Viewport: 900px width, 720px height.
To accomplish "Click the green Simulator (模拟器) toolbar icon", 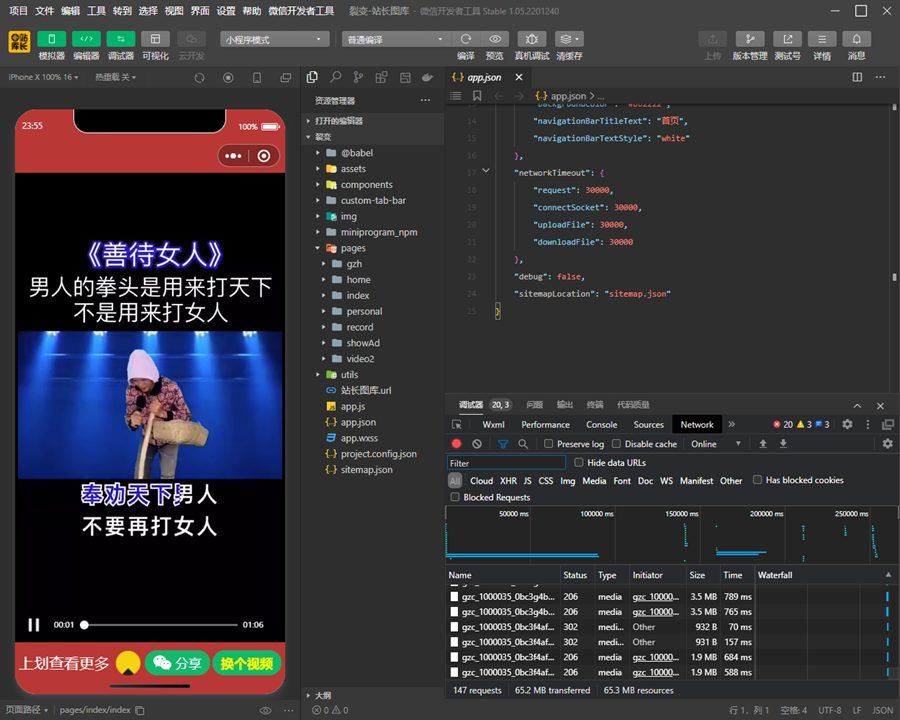I will (51, 39).
